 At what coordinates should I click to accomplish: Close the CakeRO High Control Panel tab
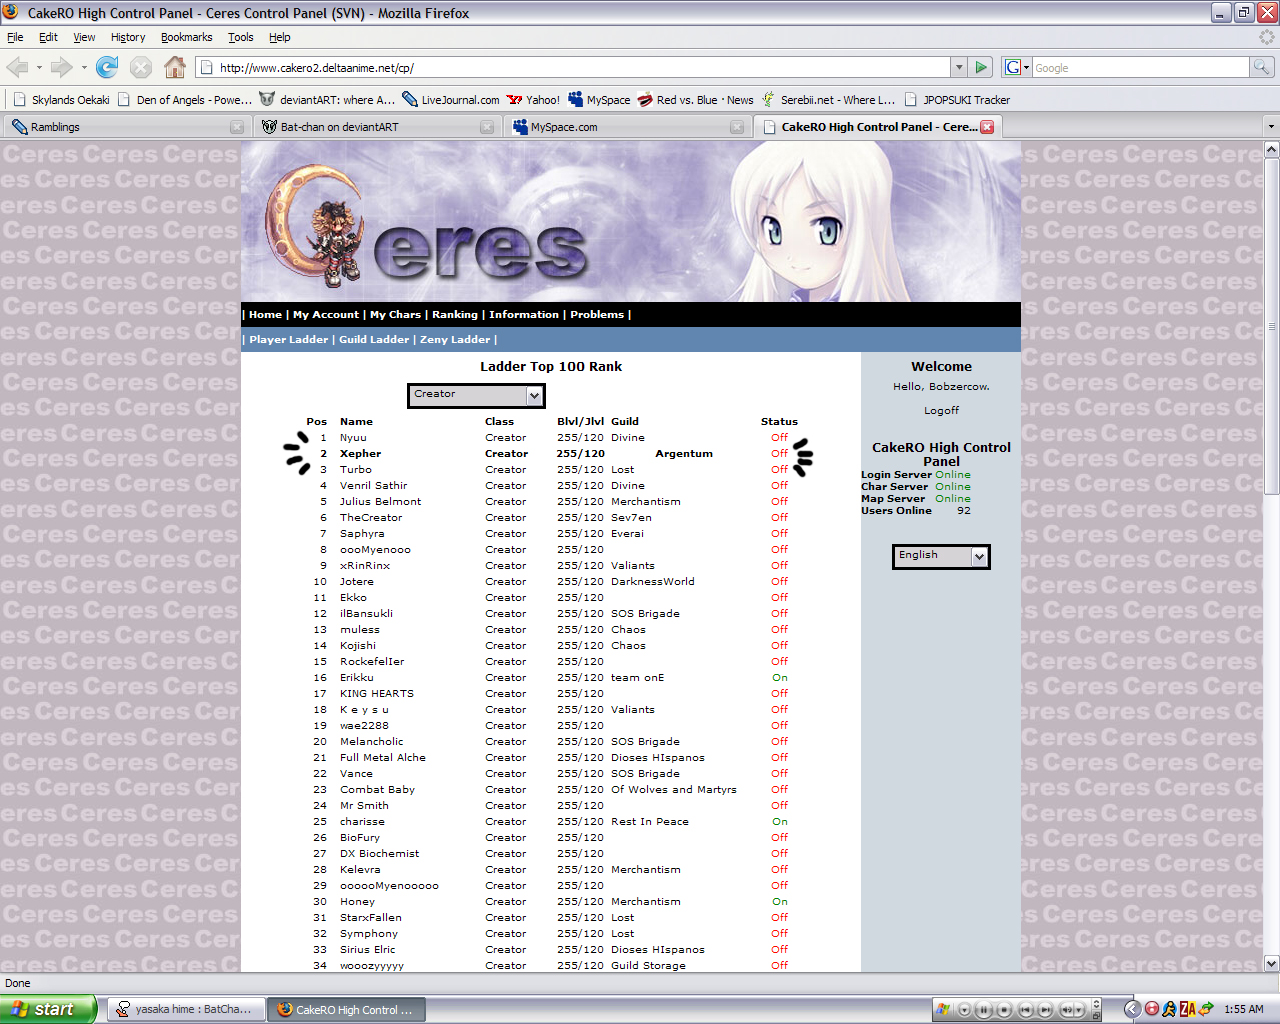(987, 127)
